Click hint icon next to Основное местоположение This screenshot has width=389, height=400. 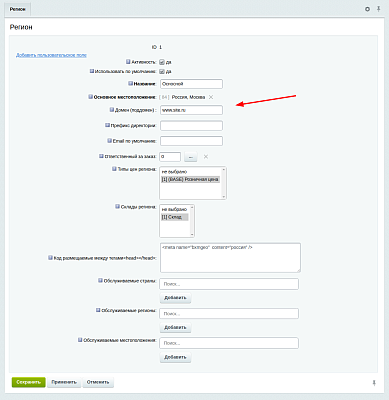[90, 97]
